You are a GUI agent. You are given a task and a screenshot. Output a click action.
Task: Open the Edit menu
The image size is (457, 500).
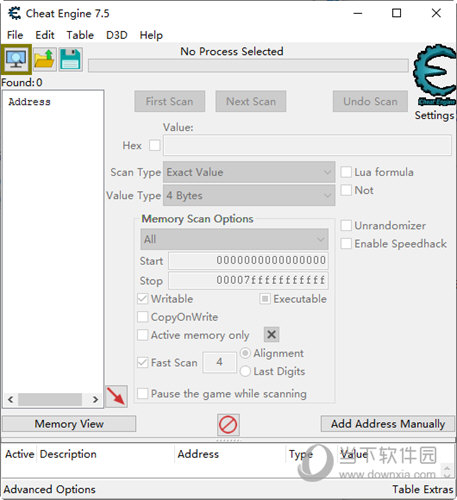tap(45, 35)
